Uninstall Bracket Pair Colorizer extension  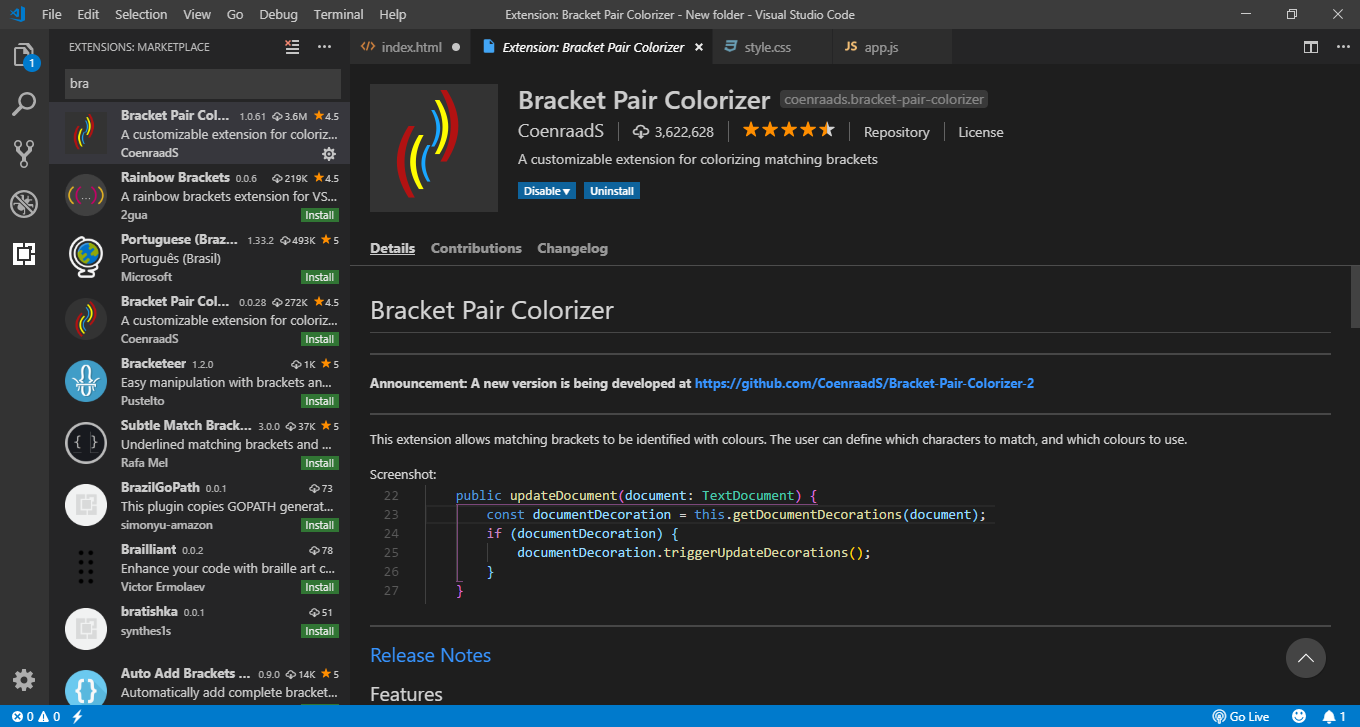point(611,191)
